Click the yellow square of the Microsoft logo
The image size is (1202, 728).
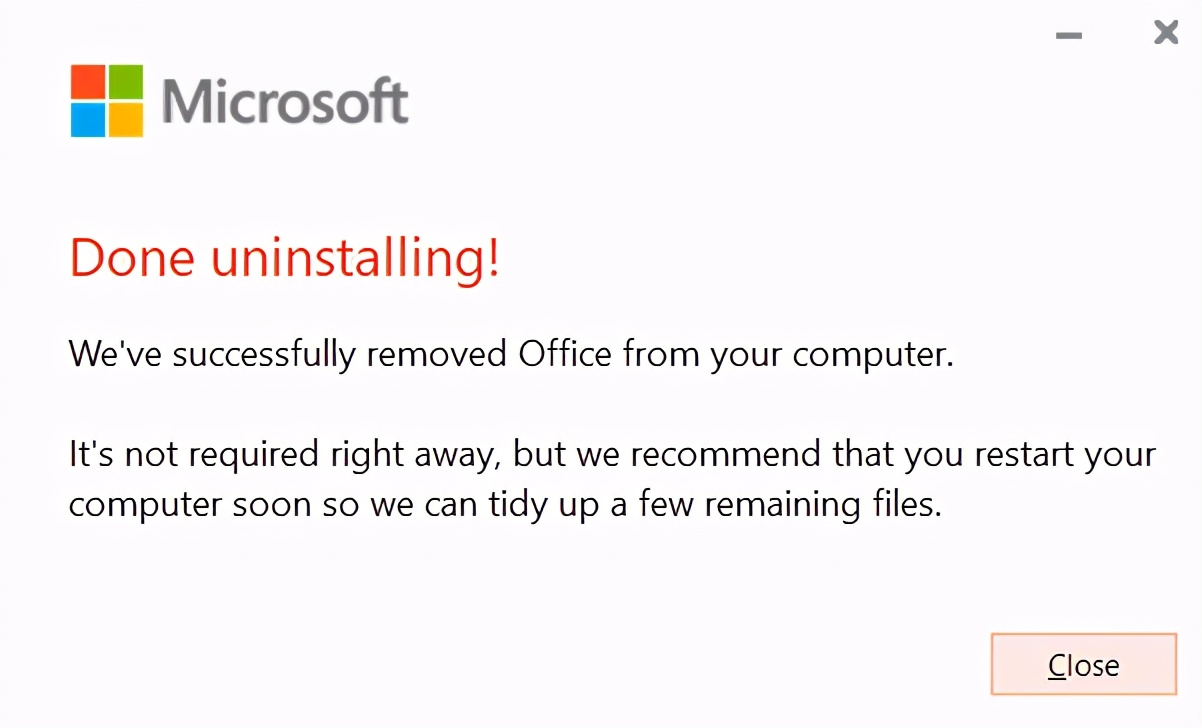click(x=126, y=118)
